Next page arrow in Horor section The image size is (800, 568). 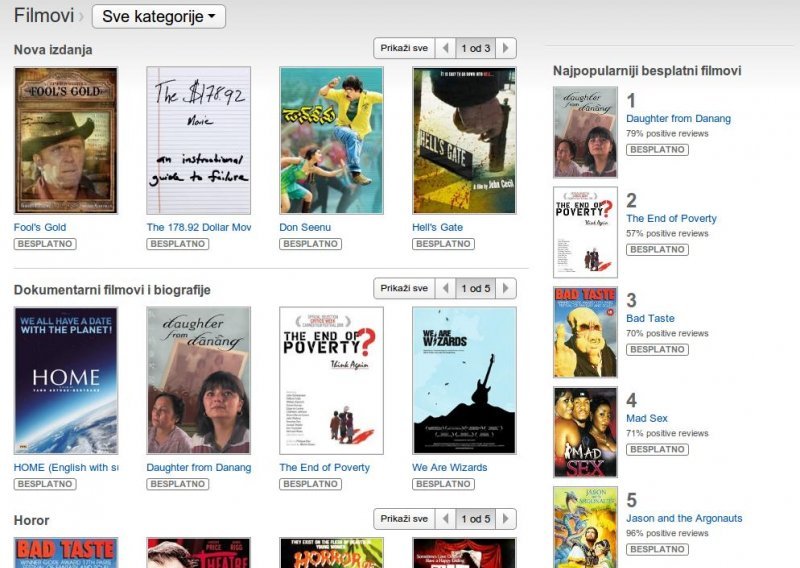[x=506, y=518]
